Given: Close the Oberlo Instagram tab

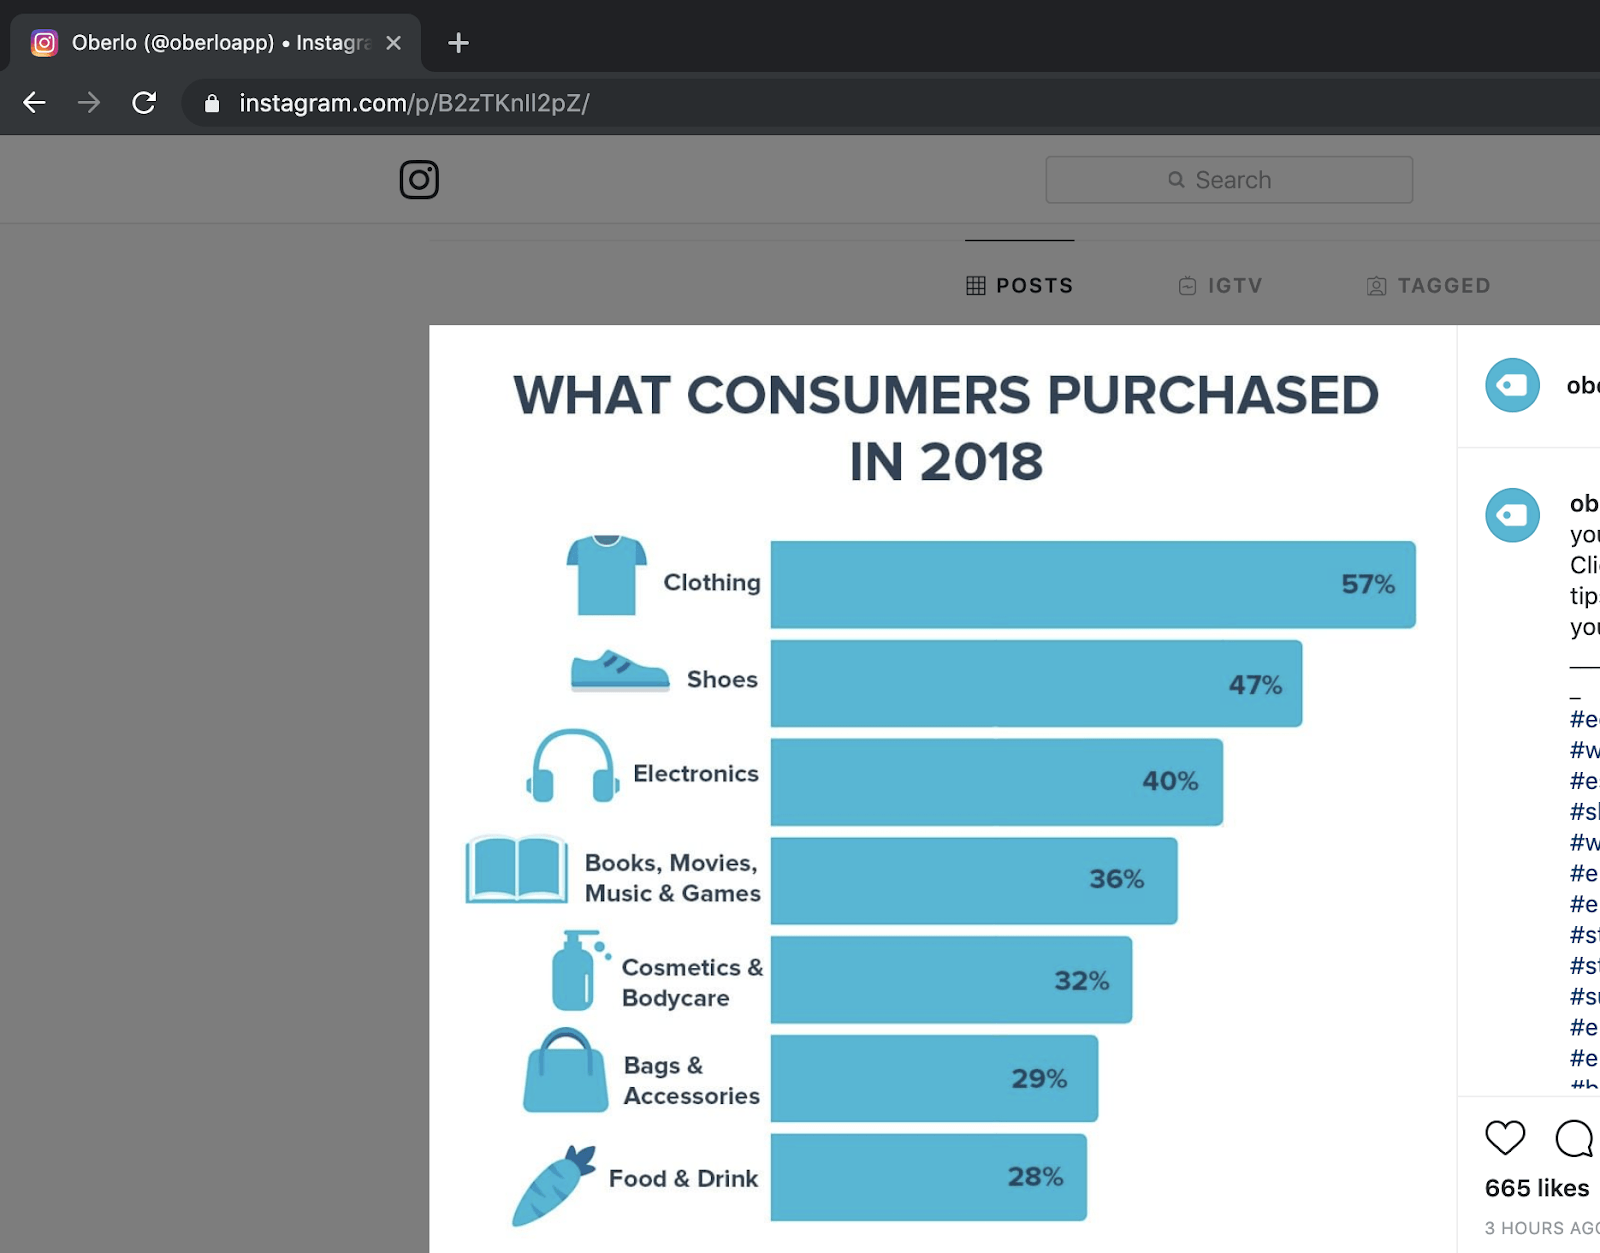Looking at the screenshot, I should pos(394,43).
